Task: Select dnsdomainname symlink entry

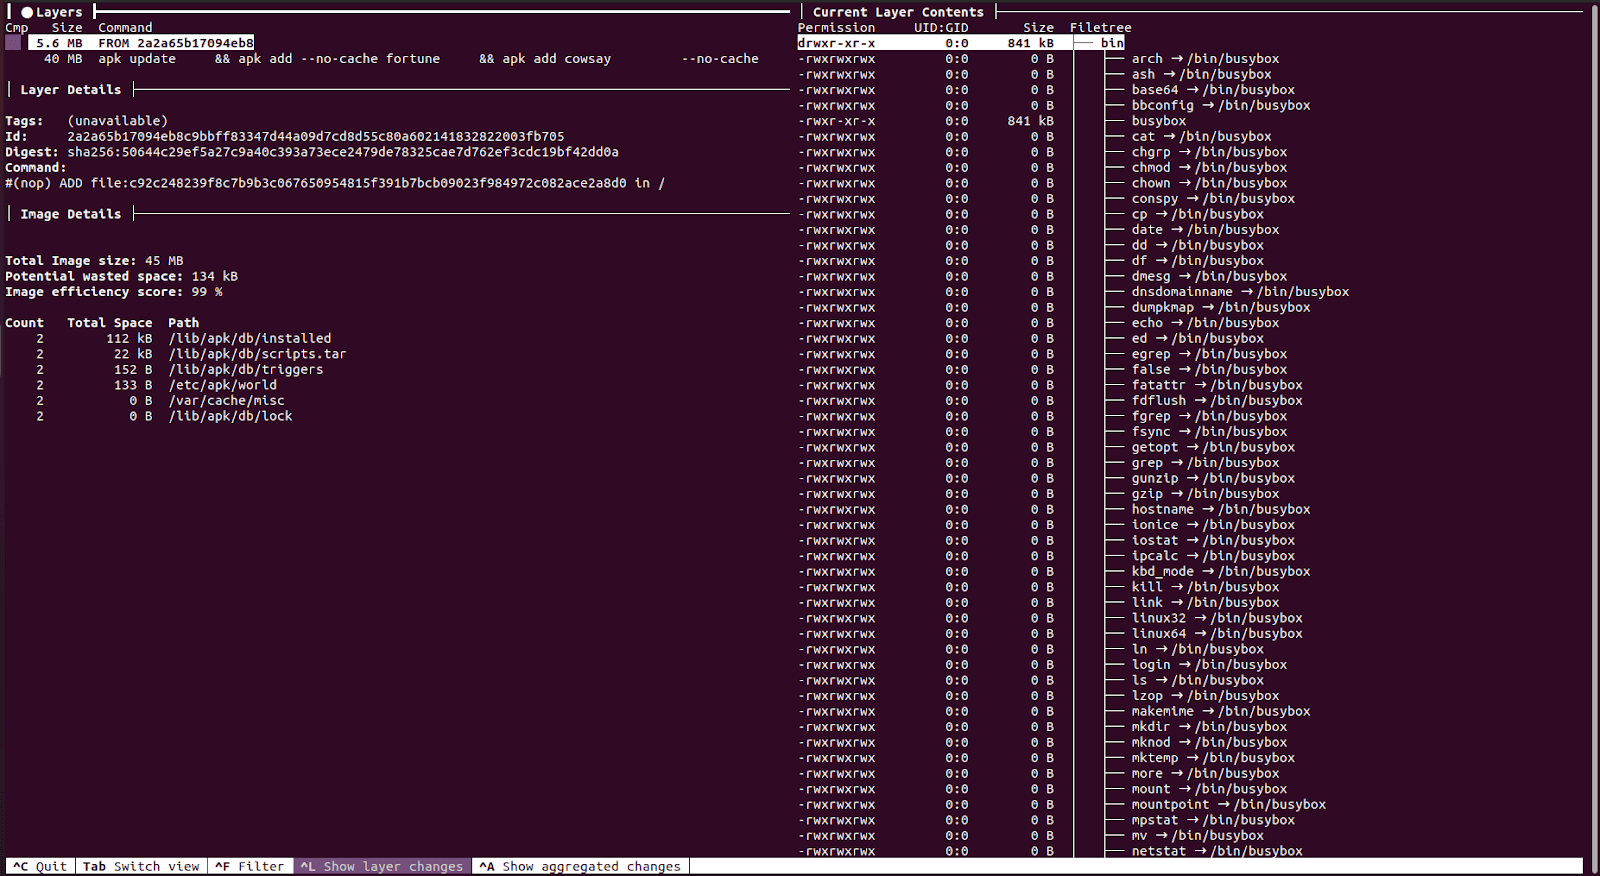Action: click(1240, 292)
